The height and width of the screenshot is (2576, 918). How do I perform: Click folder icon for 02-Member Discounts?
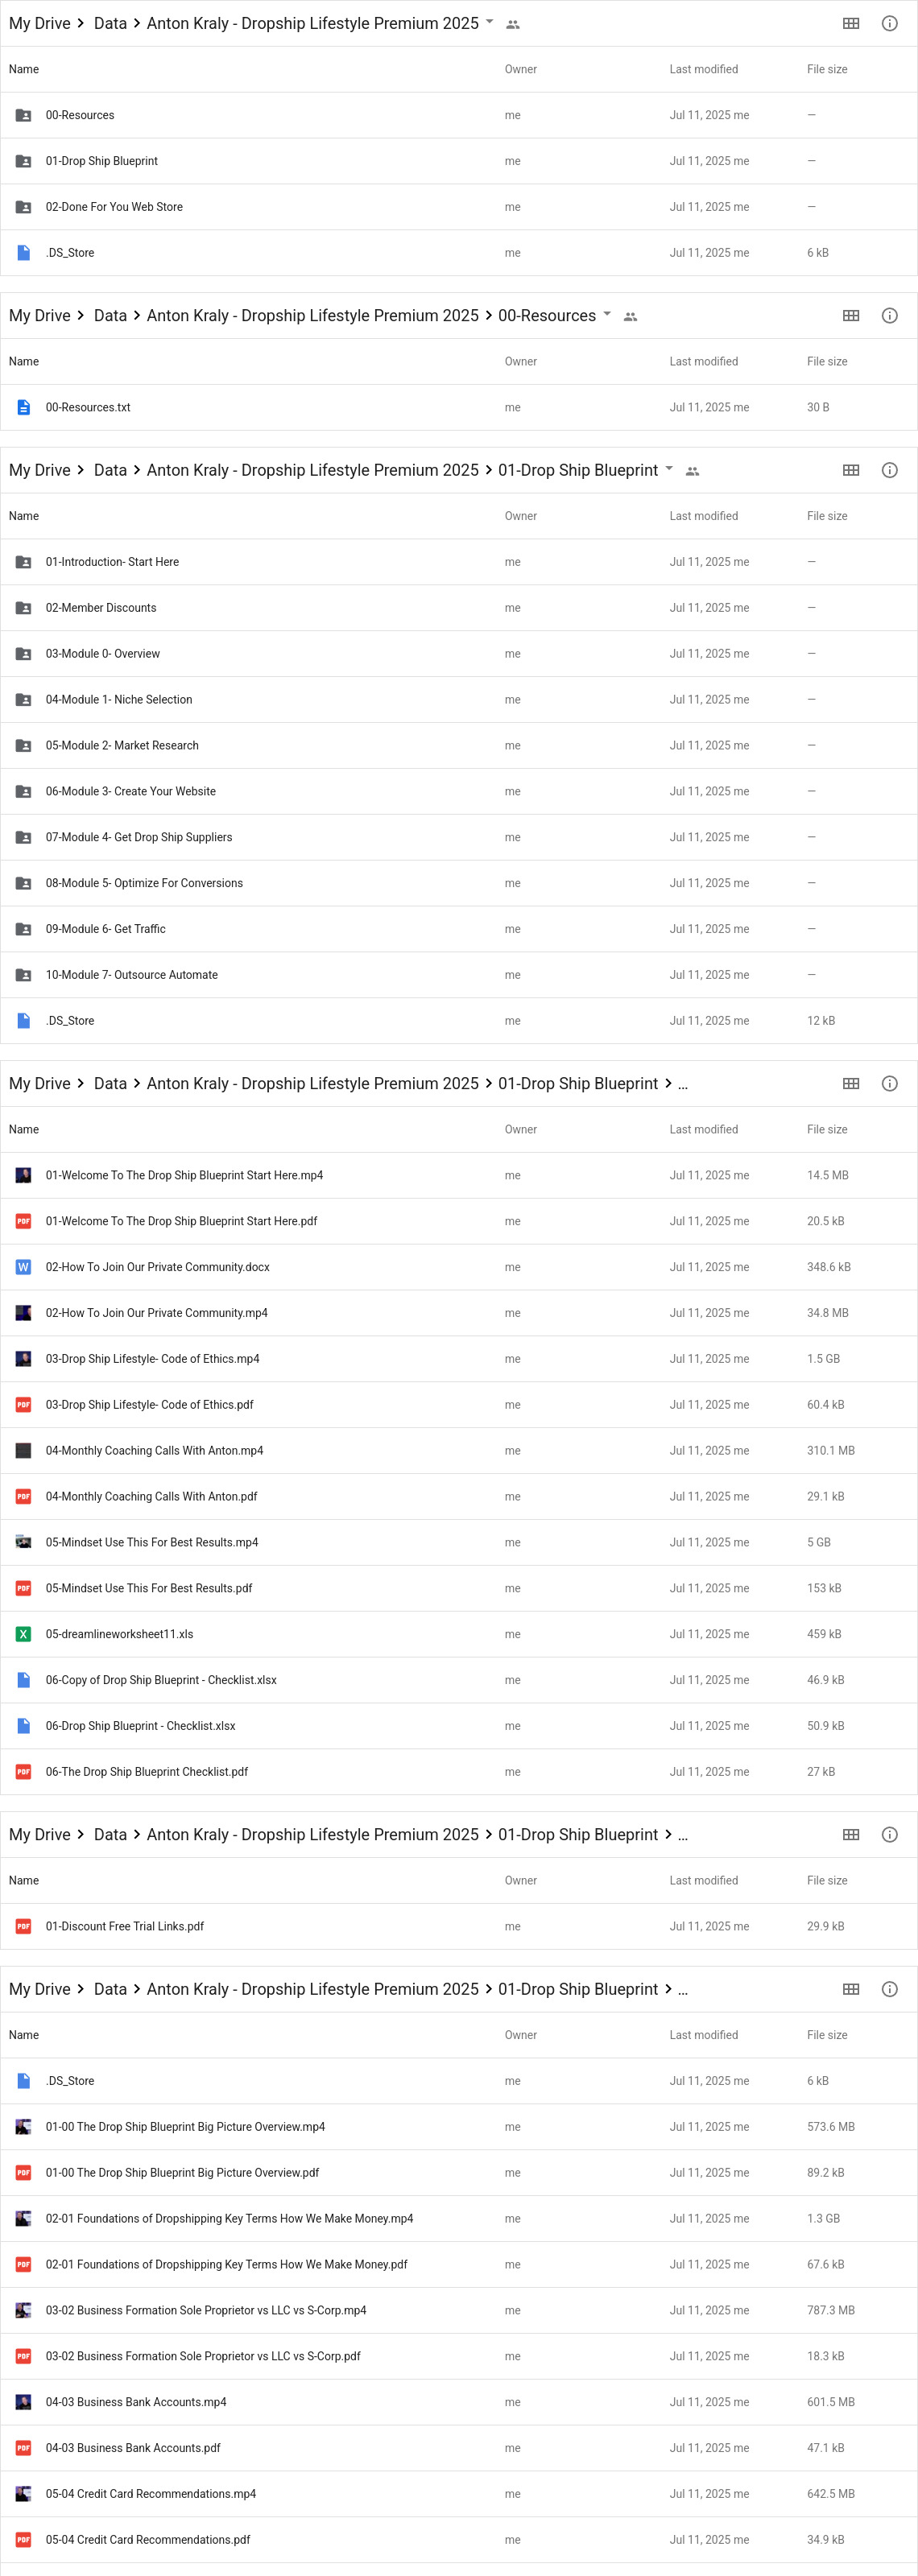coord(23,608)
